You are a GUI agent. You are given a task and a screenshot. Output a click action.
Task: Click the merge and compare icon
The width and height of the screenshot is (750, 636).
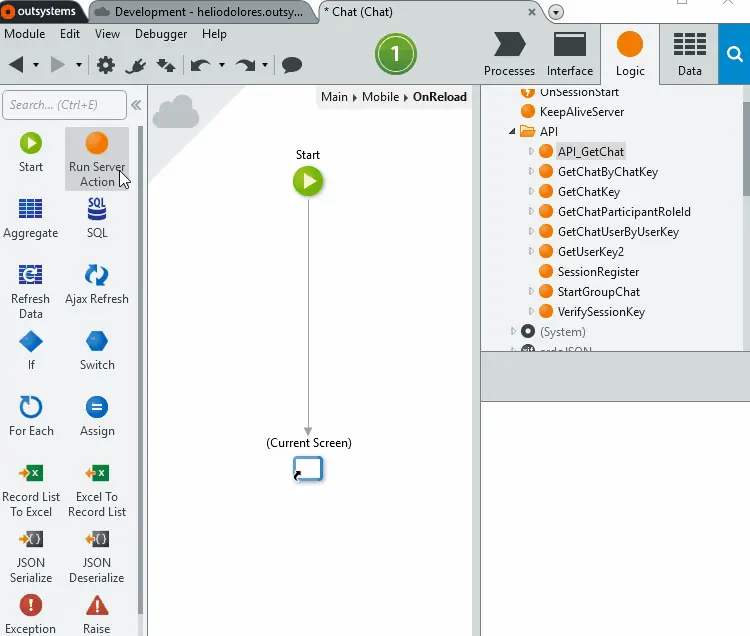point(165,65)
